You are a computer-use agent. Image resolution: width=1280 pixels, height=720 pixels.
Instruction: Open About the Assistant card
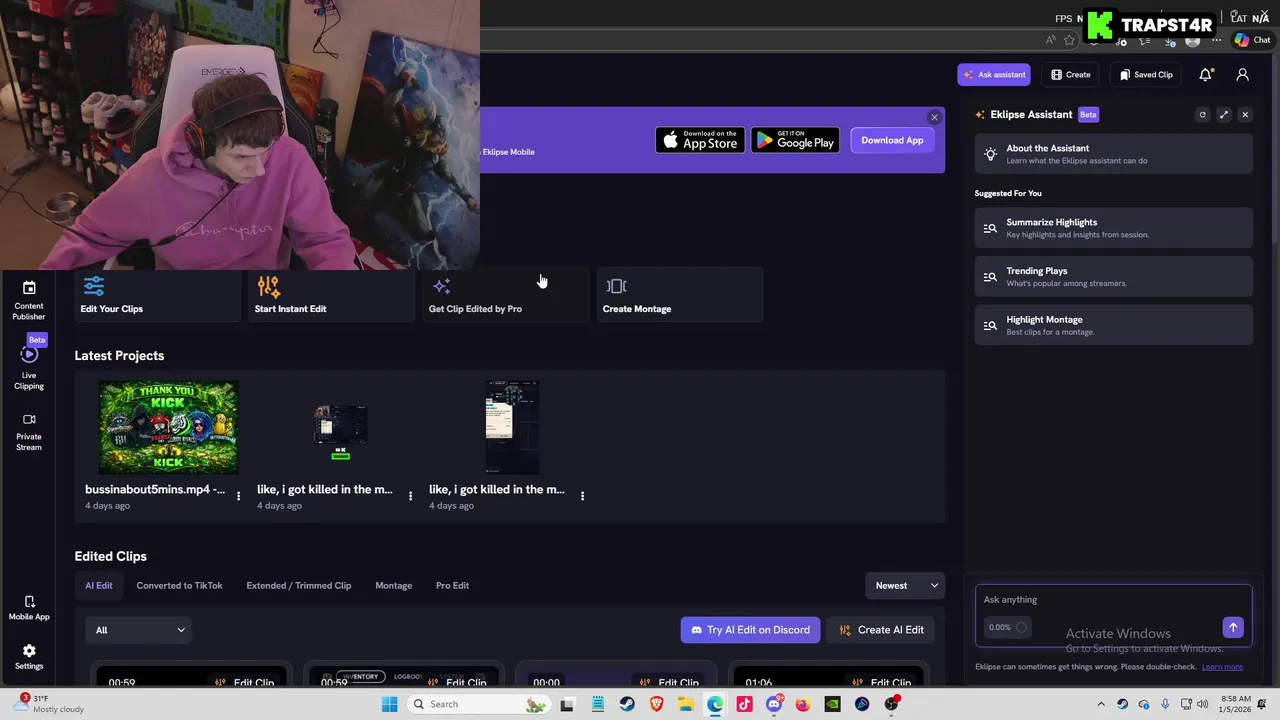coord(1114,154)
